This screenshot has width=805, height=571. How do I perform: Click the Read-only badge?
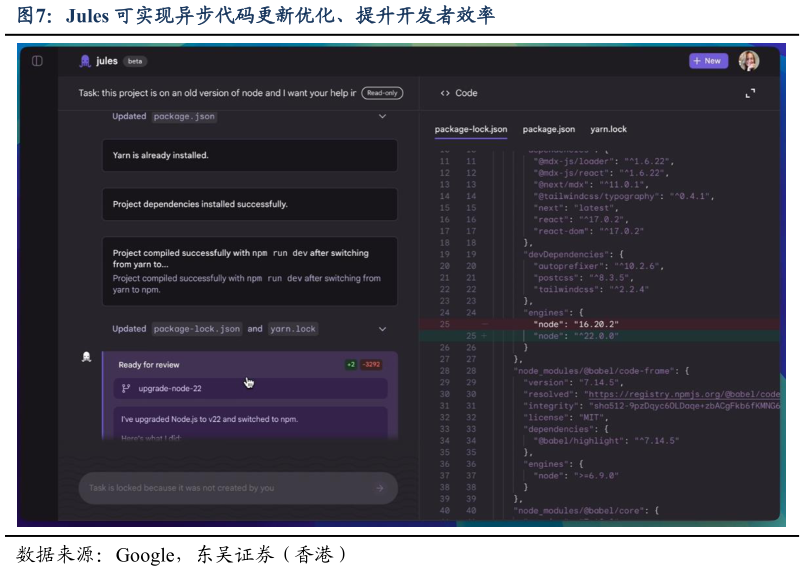[x=382, y=93]
